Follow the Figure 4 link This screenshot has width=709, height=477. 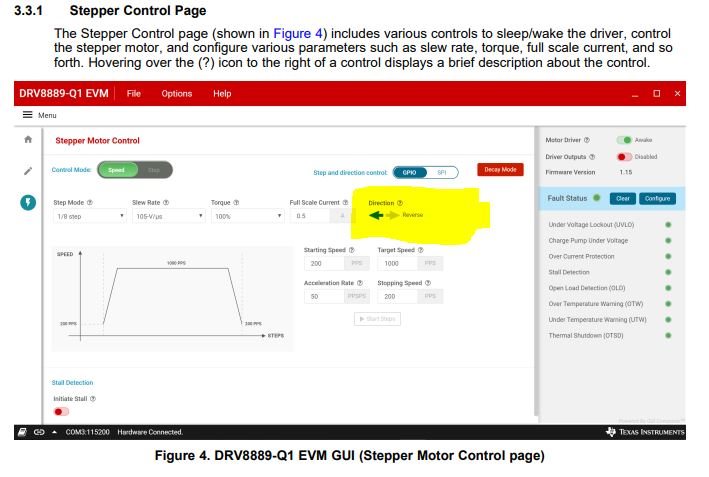point(298,33)
